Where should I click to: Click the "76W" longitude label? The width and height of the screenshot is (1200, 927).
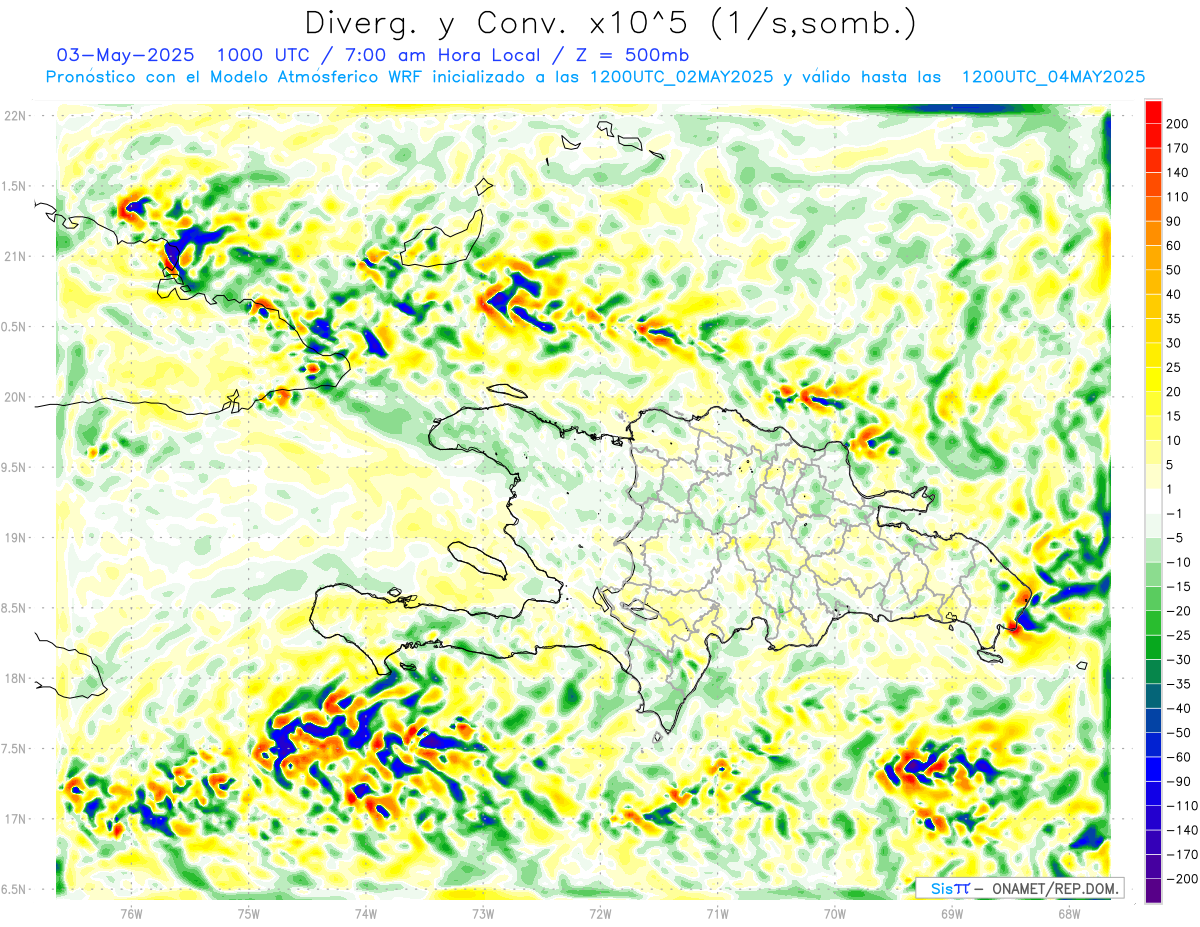point(131,913)
